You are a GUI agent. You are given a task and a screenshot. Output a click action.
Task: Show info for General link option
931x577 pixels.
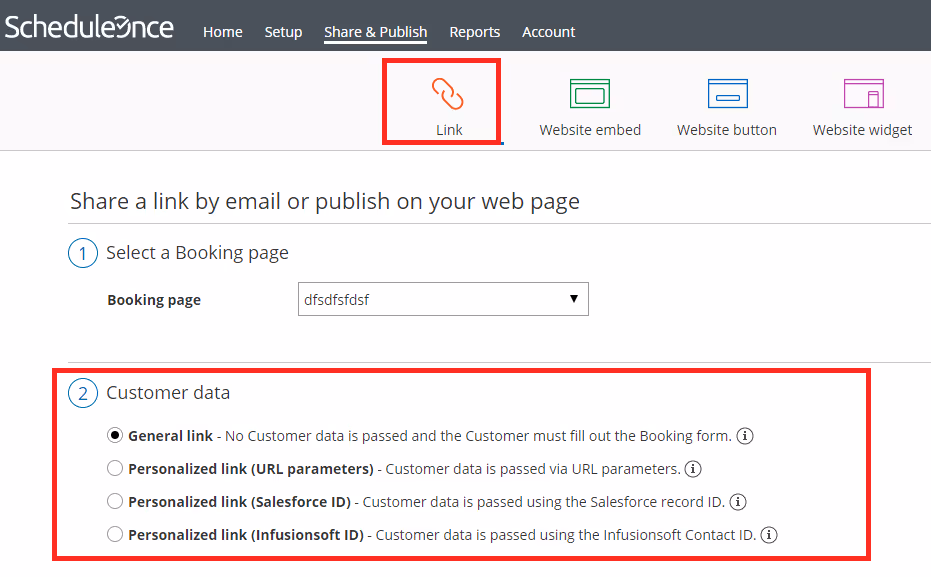[x=745, y=436]
